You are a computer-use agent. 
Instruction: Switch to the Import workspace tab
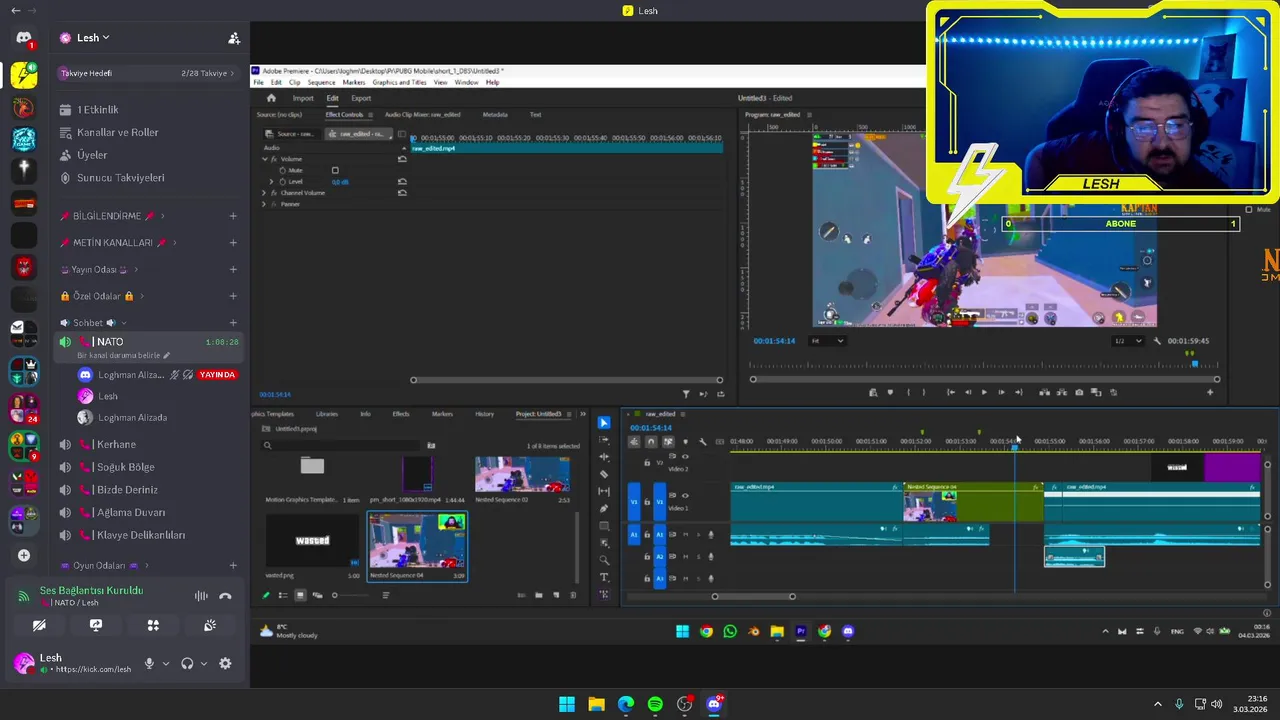click(303, 98)
